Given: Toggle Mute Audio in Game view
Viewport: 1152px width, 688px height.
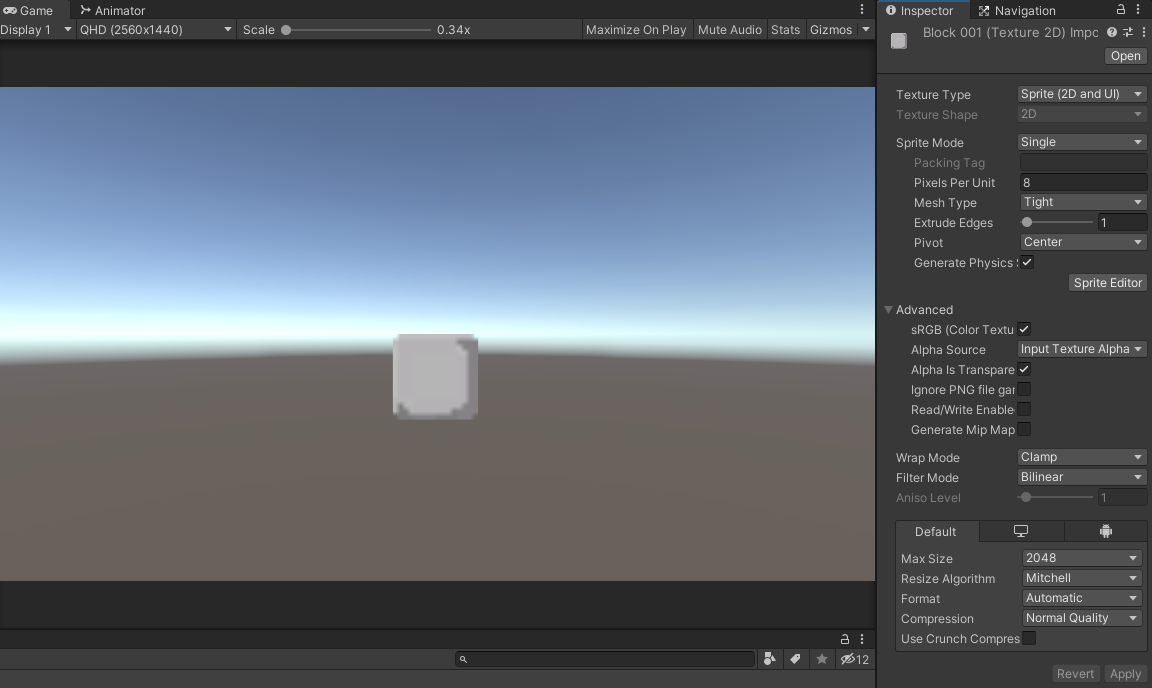Looking at the screenshot, I should point(730,29).
